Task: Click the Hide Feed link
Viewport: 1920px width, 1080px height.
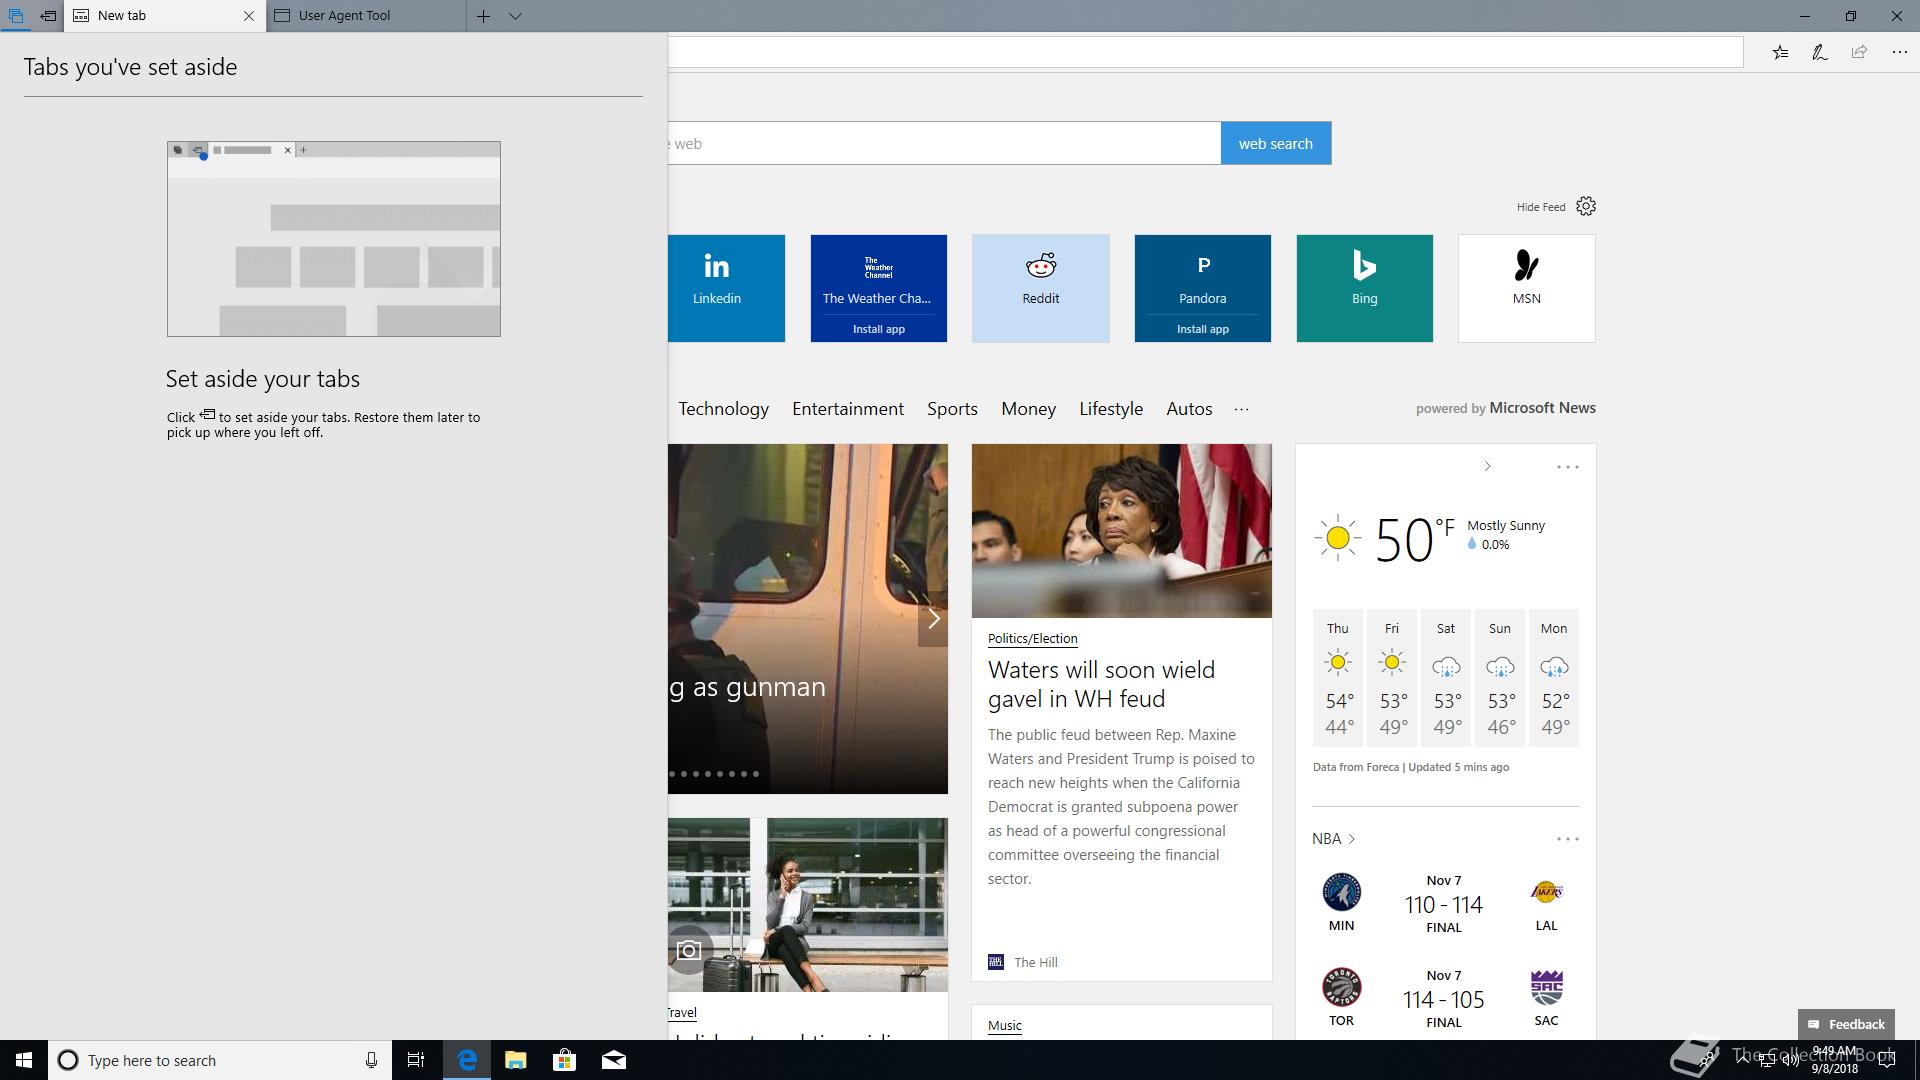Action: coord(1541,207)
